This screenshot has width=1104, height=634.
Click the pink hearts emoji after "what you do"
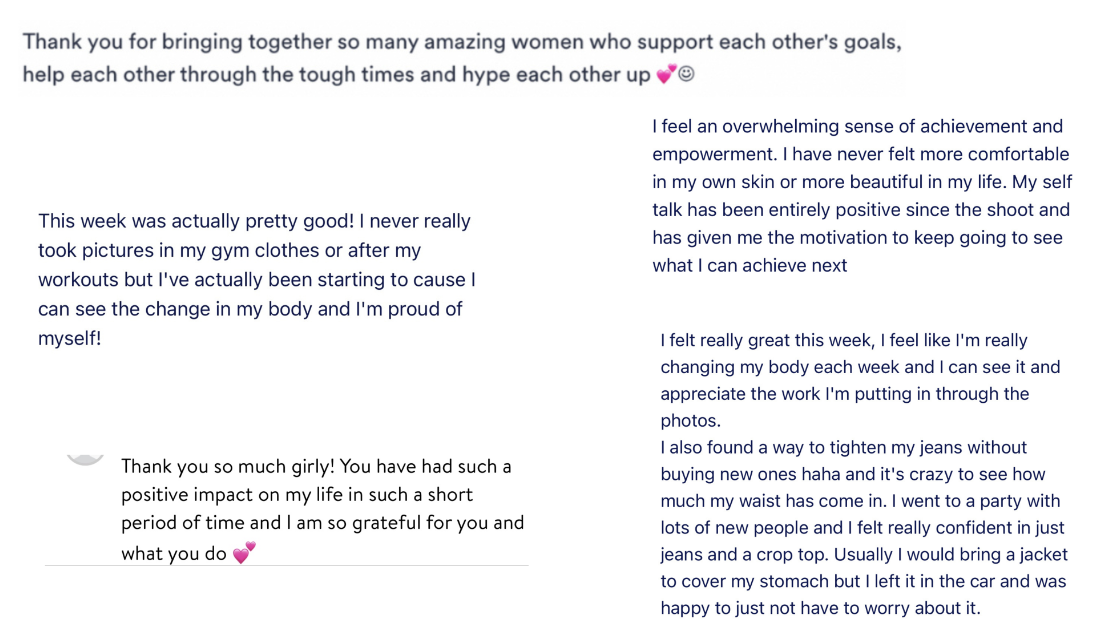tap(244, 553)
